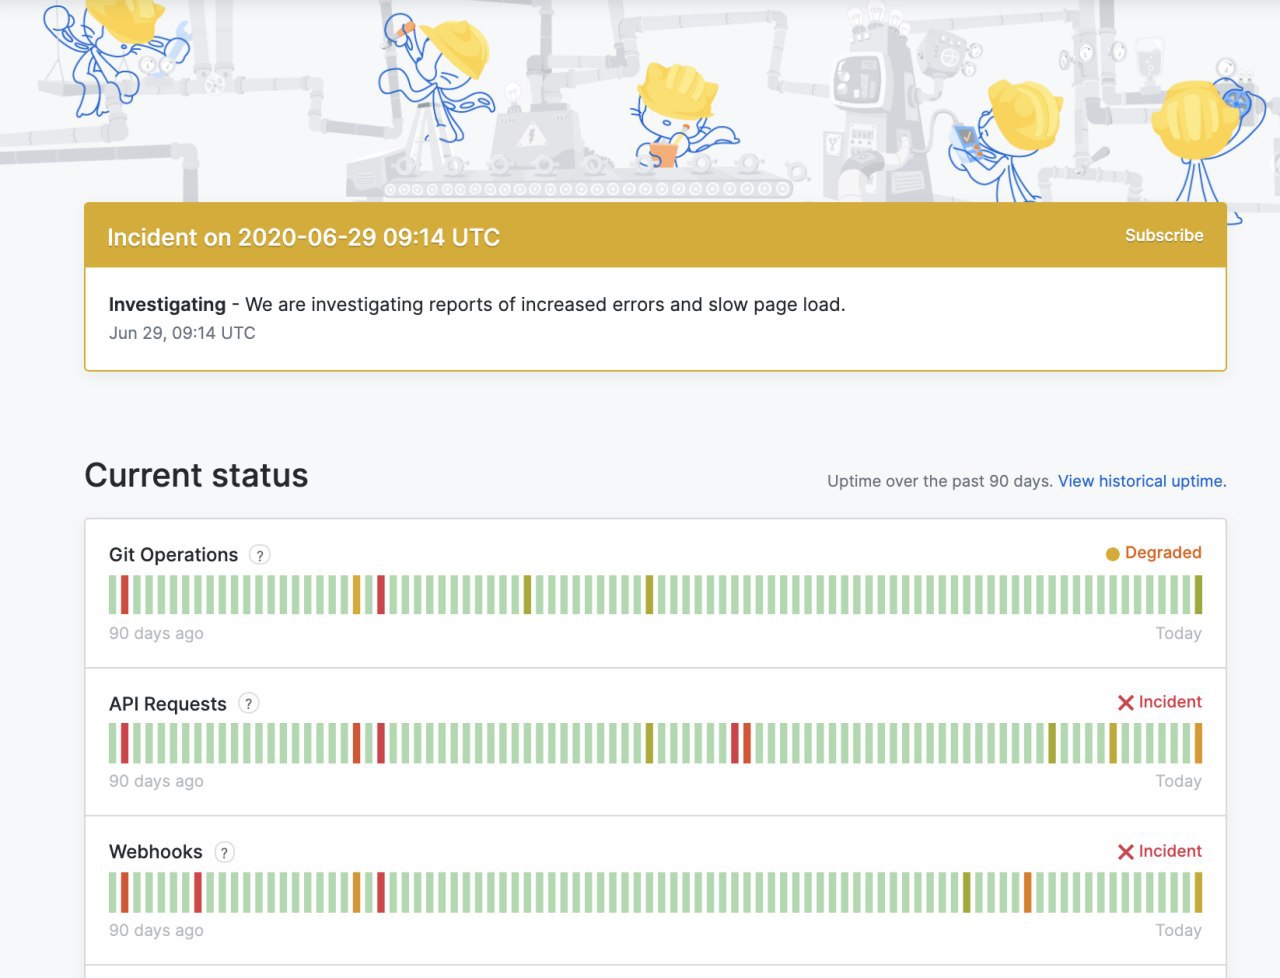Image resolution: width=1280 pixels, height=978 pixels.
Task: Click the Git Operations heading
Action: pos(174,555)
